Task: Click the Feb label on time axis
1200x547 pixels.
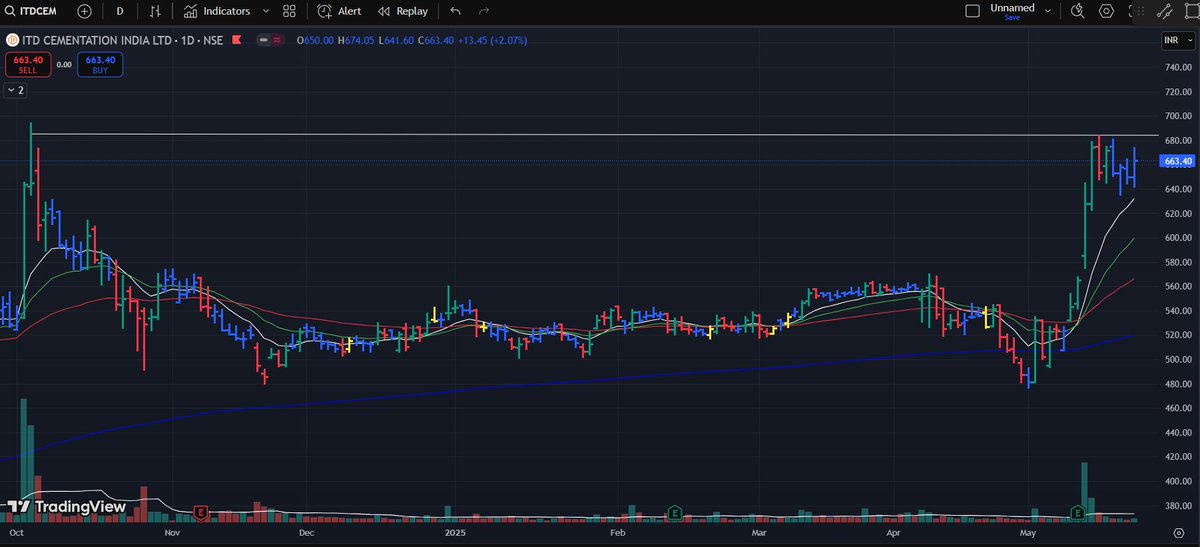Action: 618,533
